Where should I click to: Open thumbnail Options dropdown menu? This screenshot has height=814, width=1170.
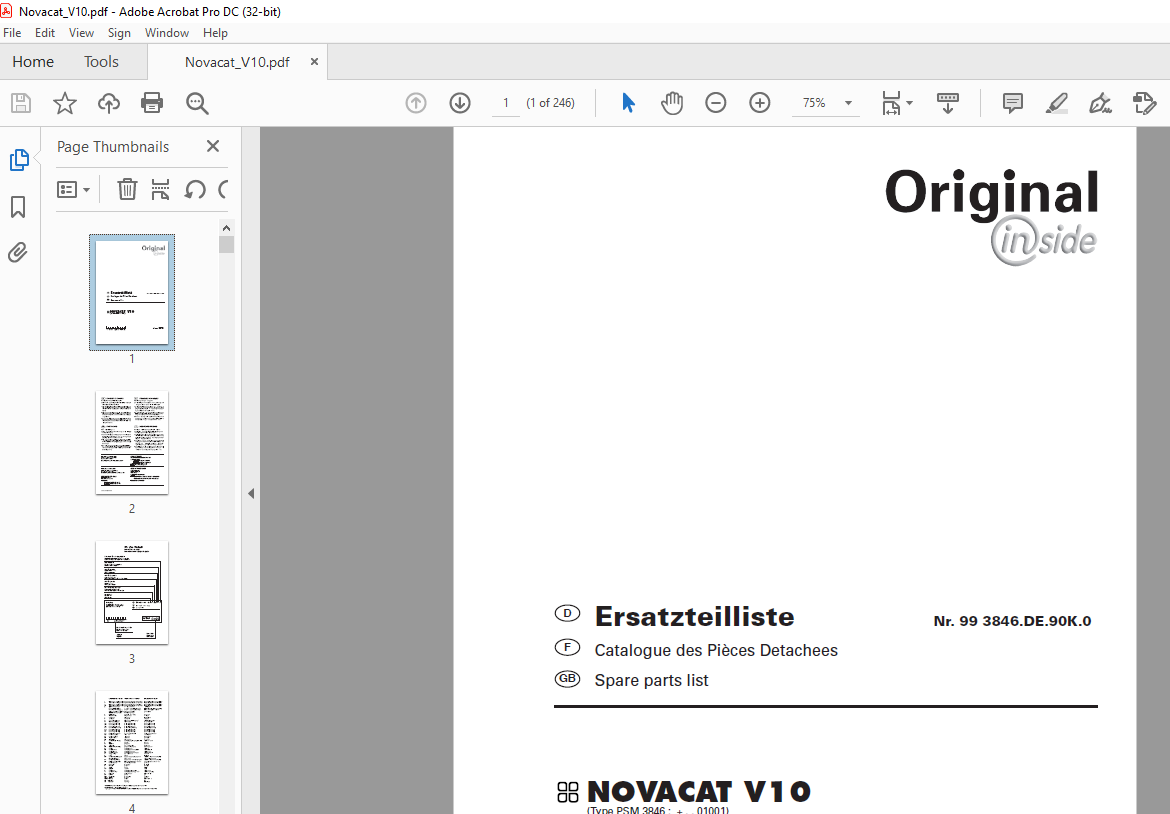pos(73,190)
